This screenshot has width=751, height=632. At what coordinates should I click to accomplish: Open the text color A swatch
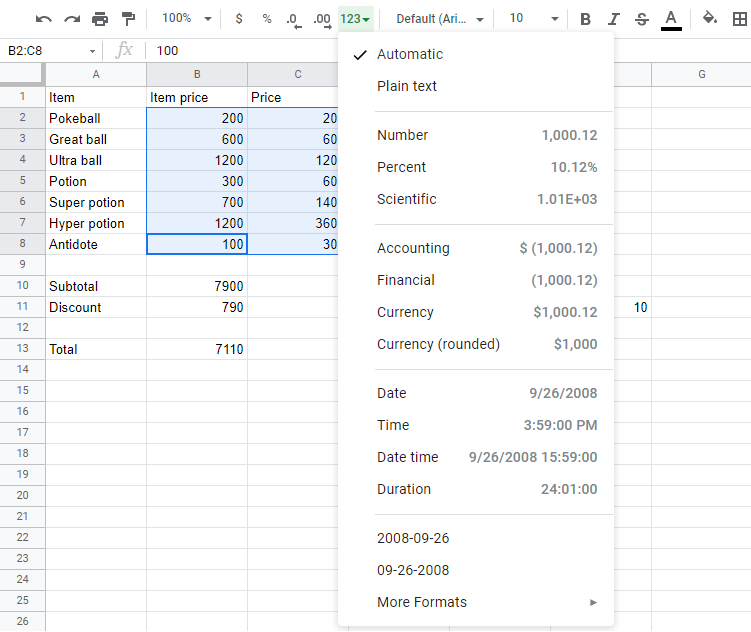(671, 19)
